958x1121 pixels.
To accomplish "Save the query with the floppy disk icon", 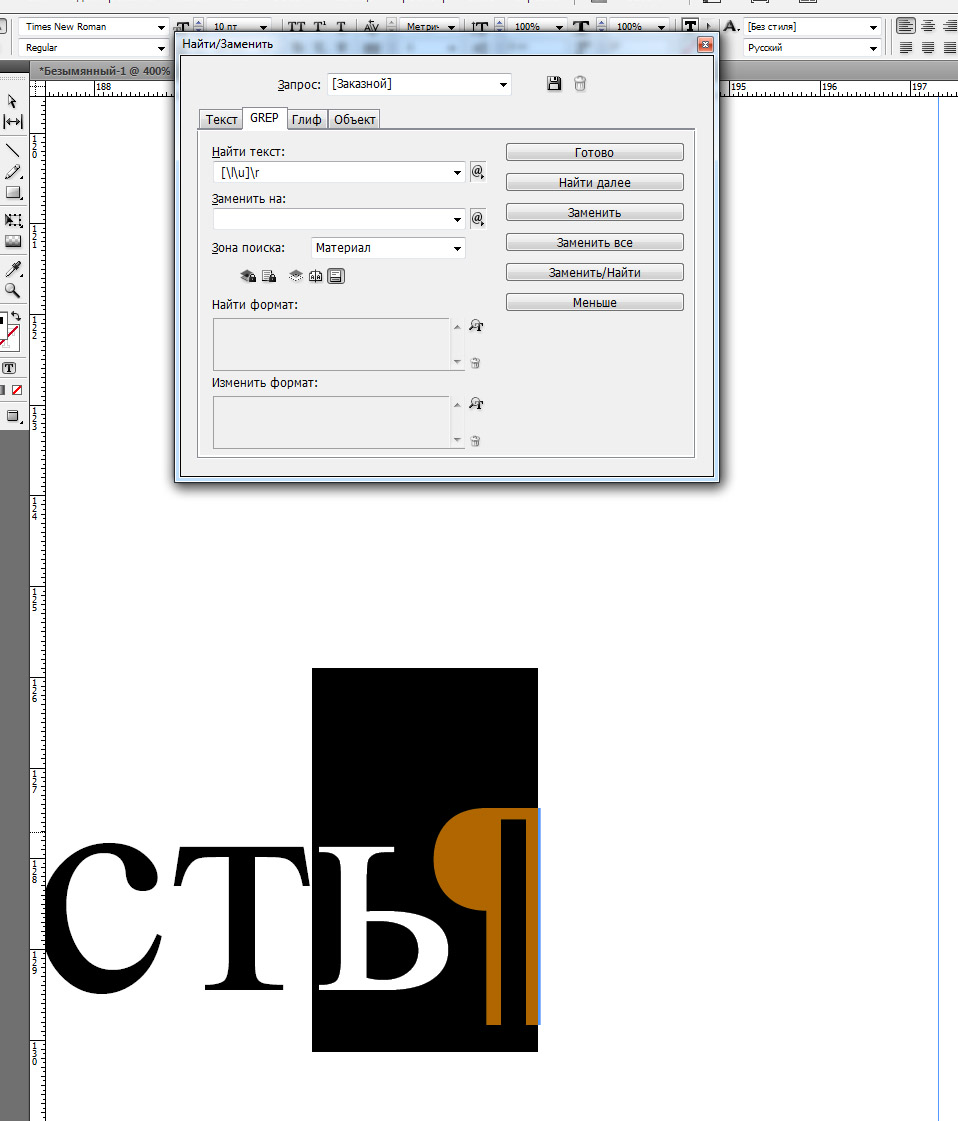I will [554, 84].
